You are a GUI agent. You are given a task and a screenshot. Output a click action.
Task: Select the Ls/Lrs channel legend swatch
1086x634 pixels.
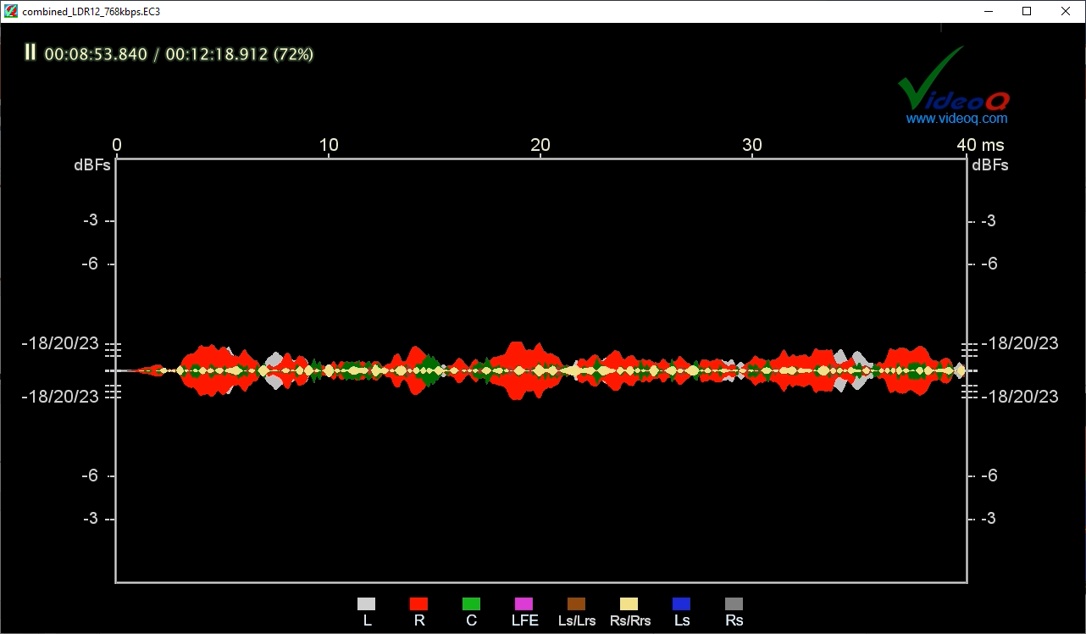(576, 604)
